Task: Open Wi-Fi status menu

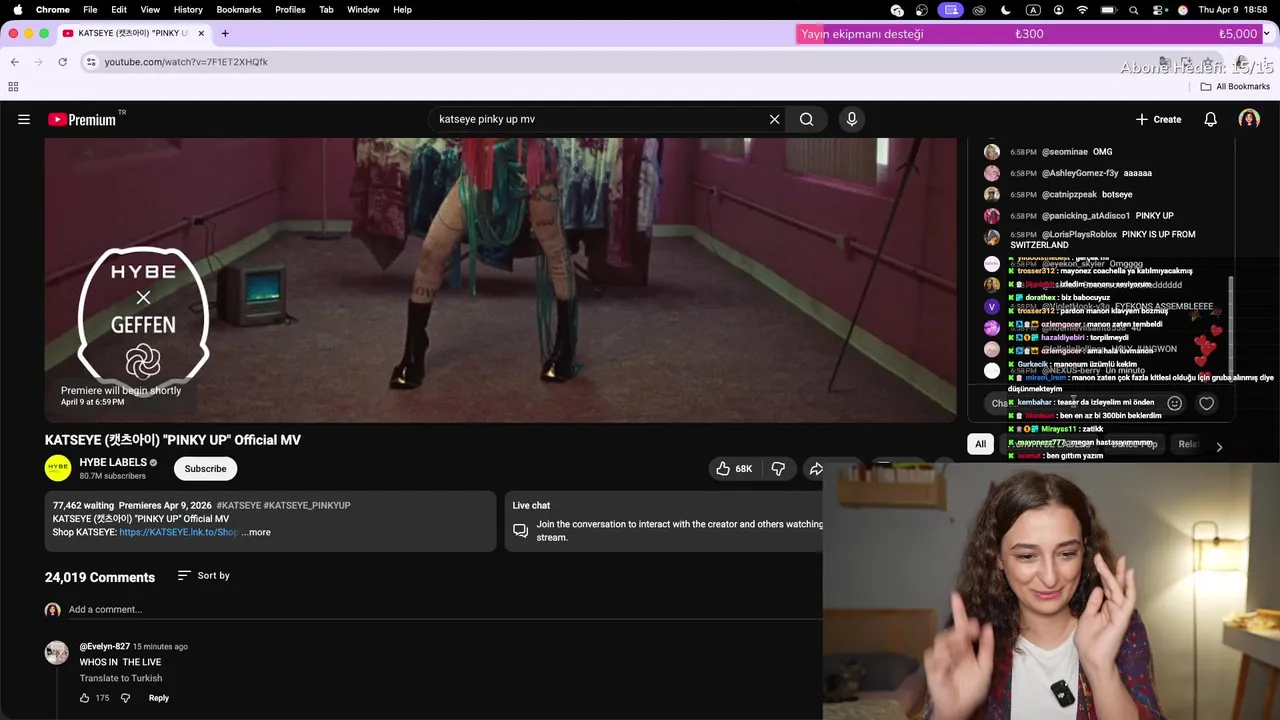Action: click(1082, 10)
